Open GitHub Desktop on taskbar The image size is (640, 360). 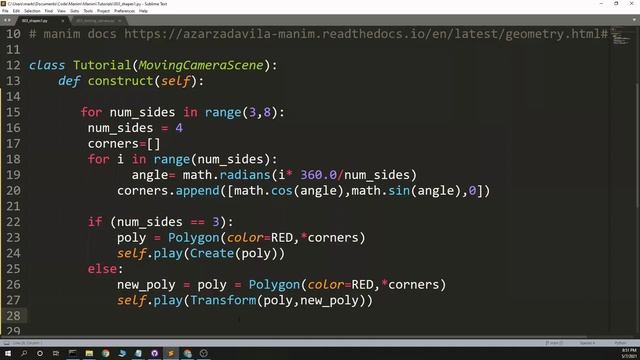pyautogui.click(x=155, y=353)
